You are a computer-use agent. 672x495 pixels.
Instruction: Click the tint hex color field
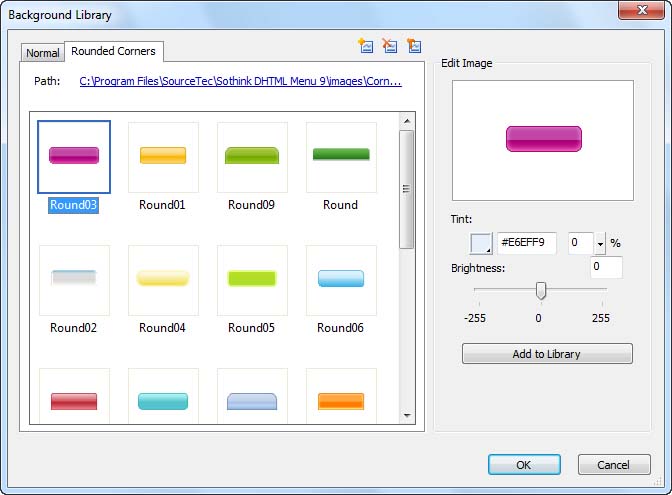(x=527, y=243)
